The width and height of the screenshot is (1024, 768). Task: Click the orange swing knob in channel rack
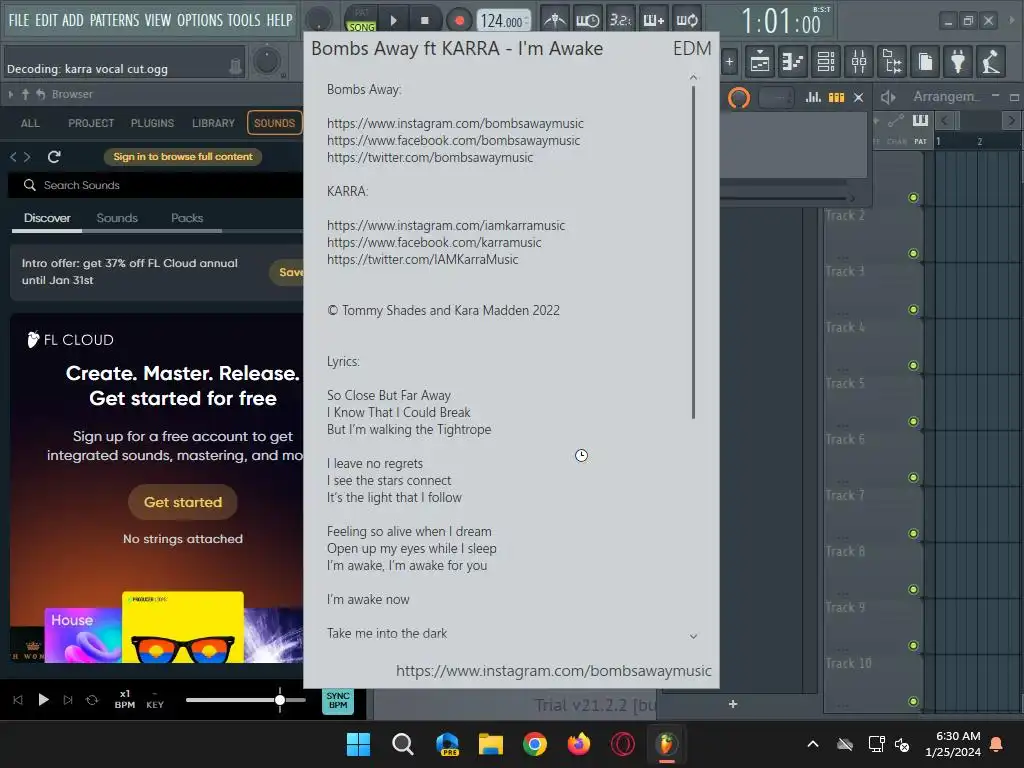pos(739,97)
